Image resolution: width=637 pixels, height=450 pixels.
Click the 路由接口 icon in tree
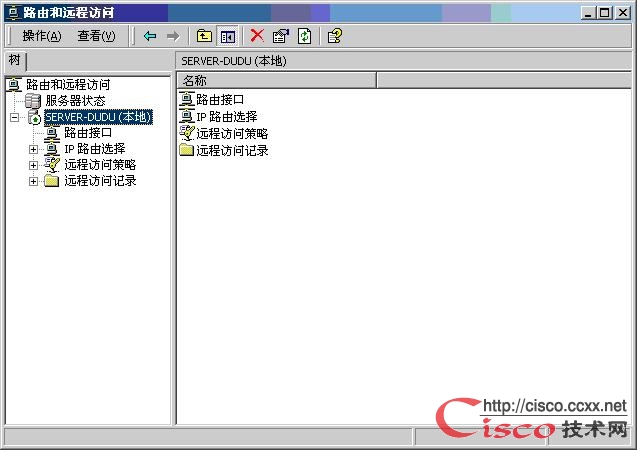click(x=52, y=133)
